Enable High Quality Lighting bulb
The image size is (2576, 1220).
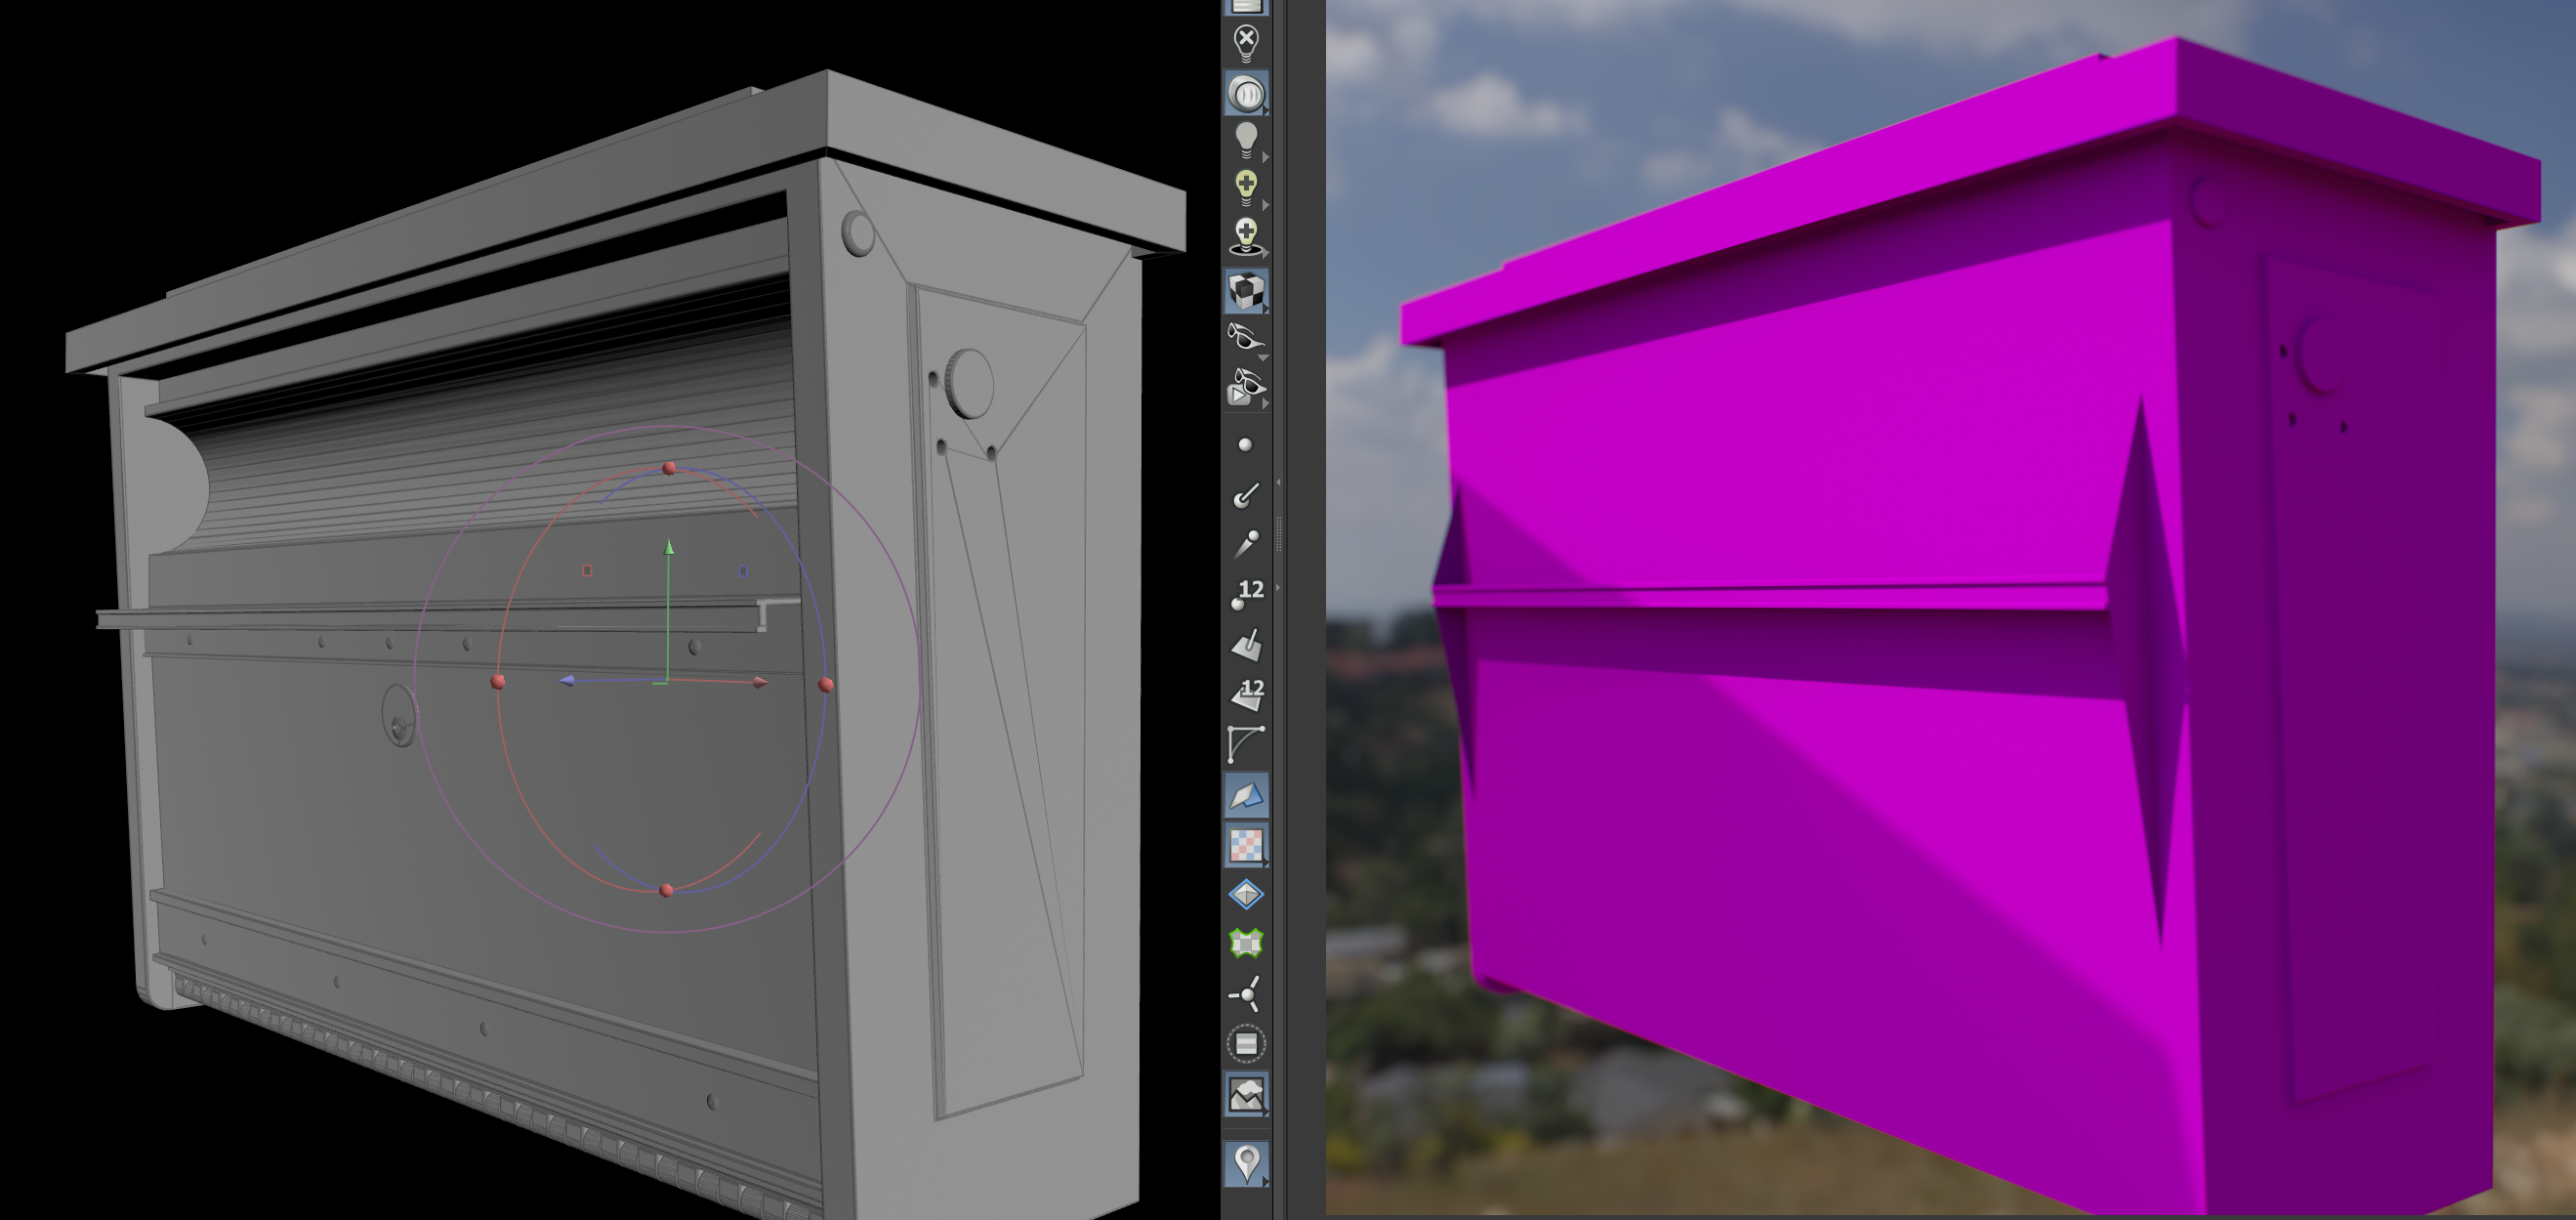[x=1246, y=187]
